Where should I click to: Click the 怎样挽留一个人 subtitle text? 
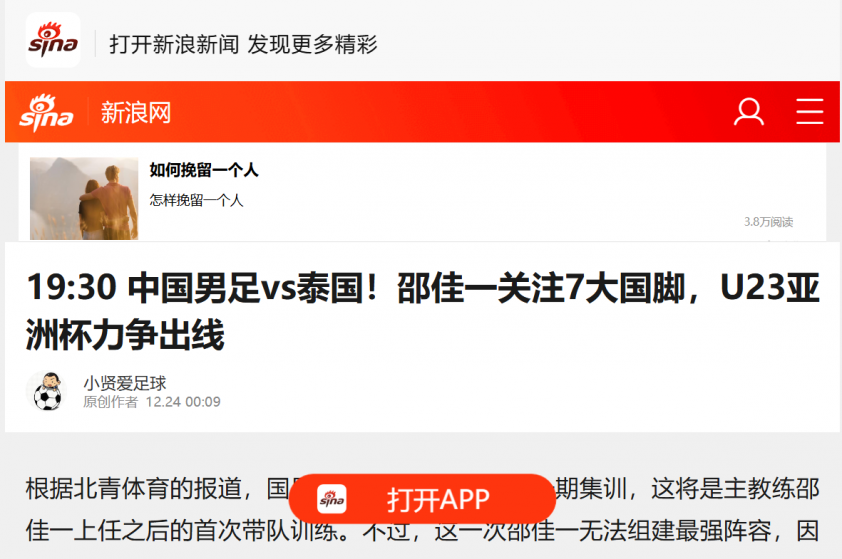[x=197, y=200]
